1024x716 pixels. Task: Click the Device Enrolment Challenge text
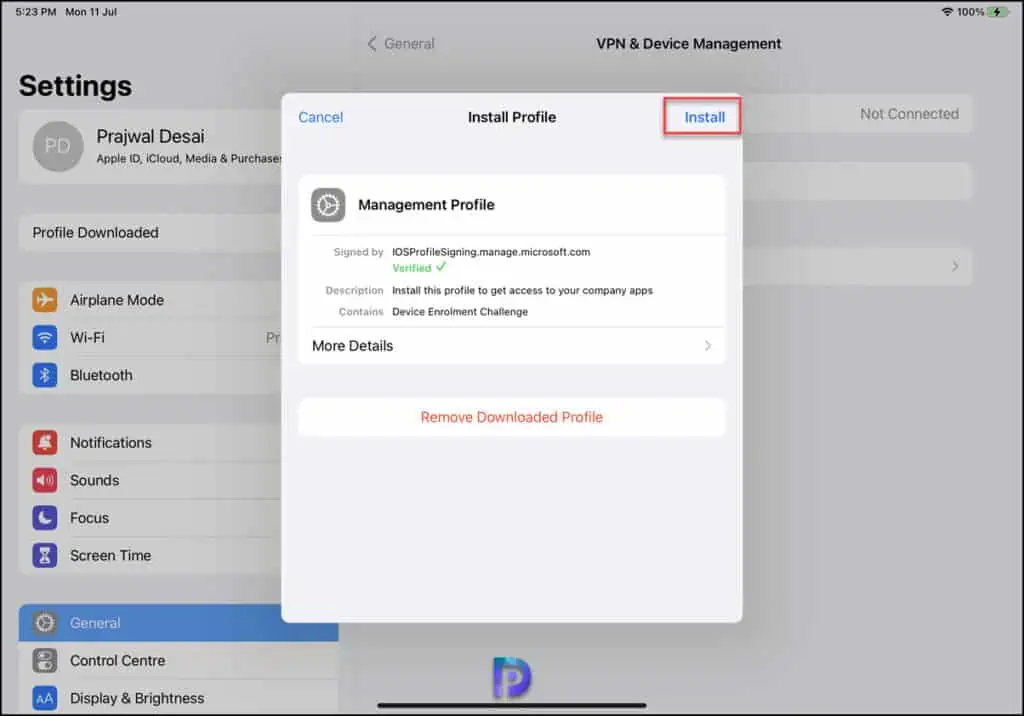[x=460, y=312]
